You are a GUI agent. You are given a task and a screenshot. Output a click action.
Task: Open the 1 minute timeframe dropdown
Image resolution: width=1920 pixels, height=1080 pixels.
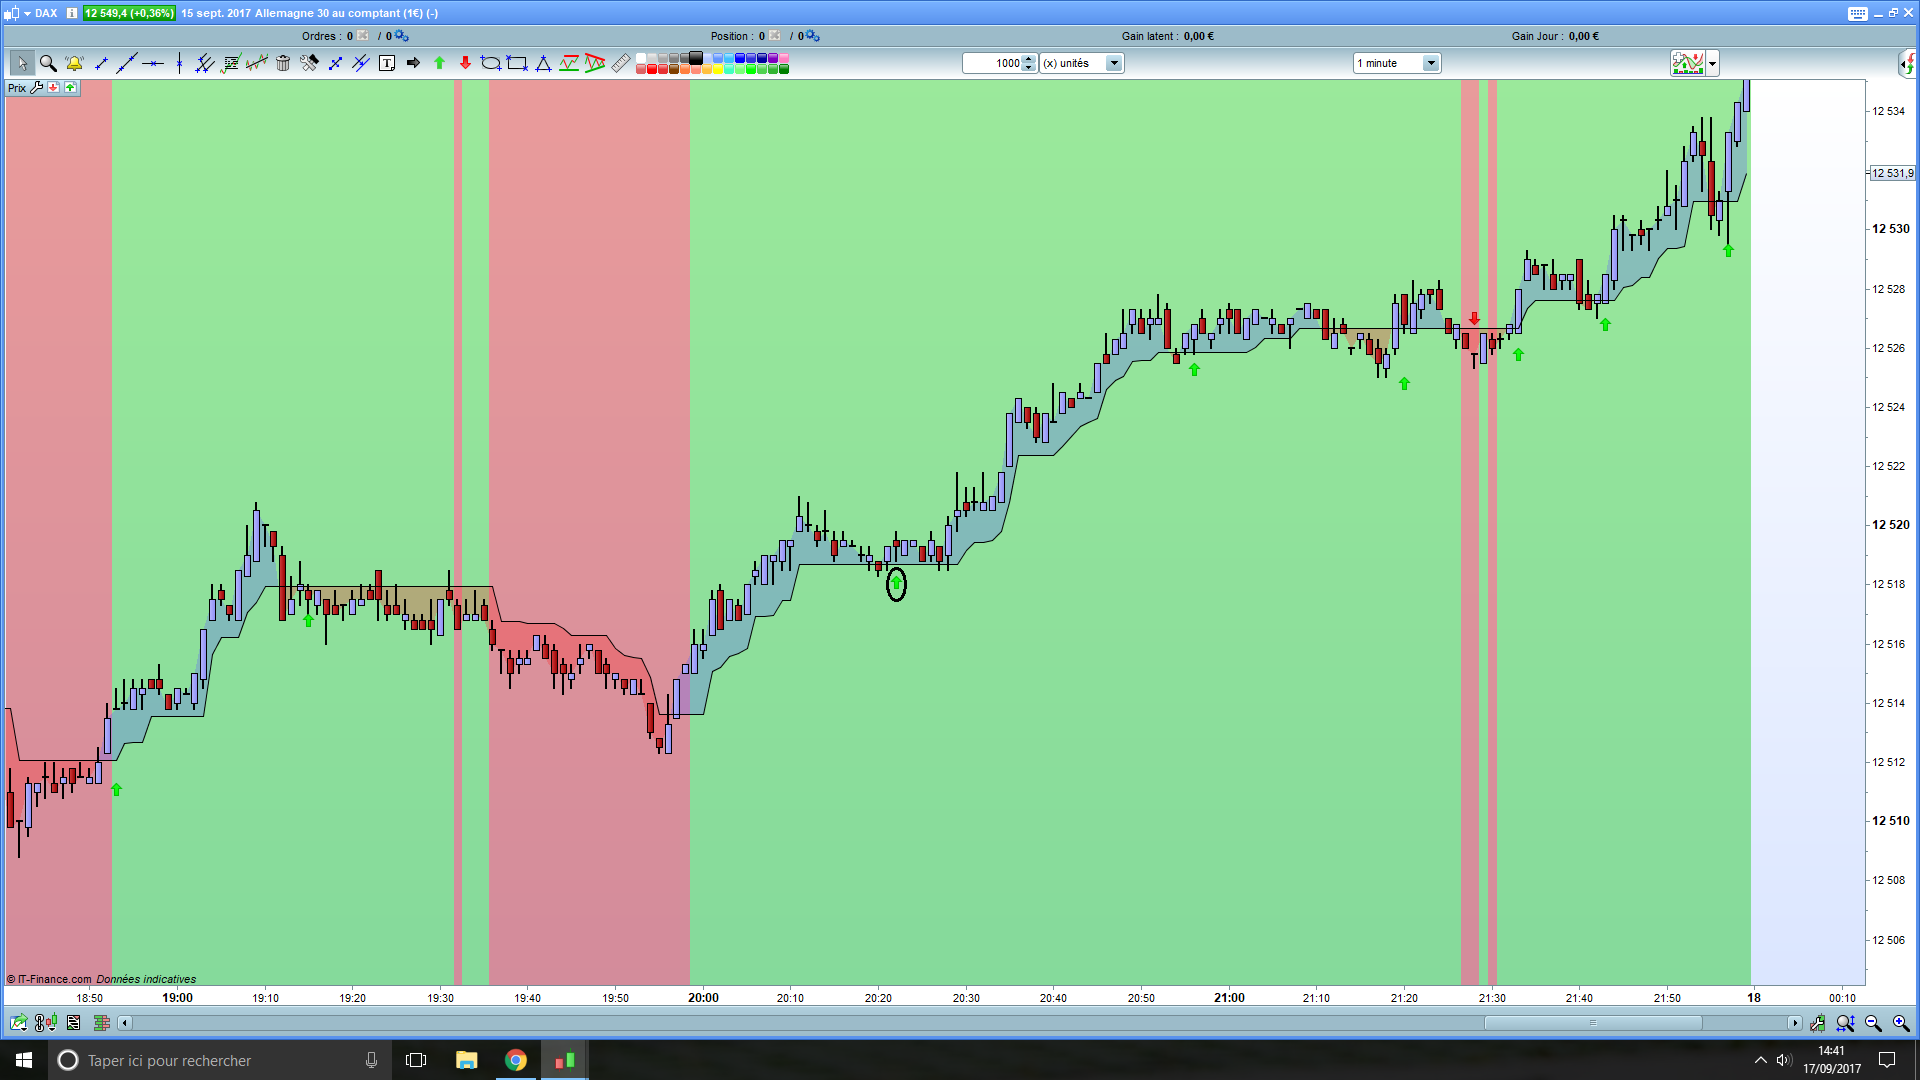1431,63
